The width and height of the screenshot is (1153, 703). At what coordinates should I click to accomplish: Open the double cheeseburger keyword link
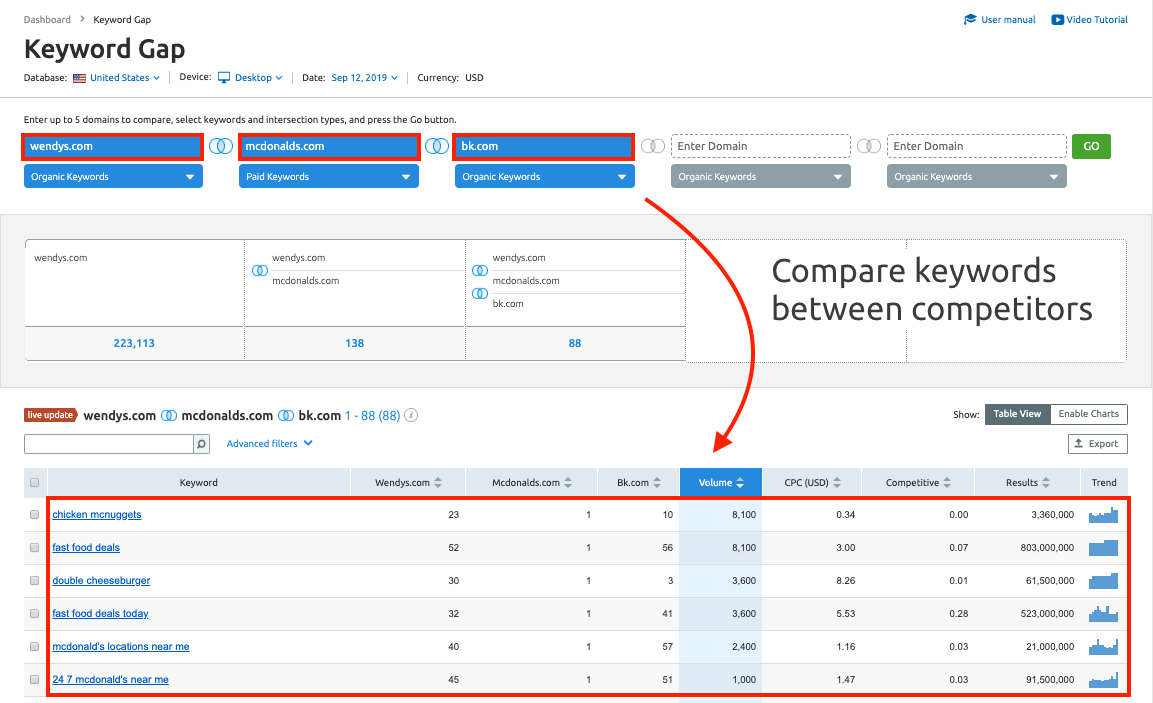tap(101, 581)
